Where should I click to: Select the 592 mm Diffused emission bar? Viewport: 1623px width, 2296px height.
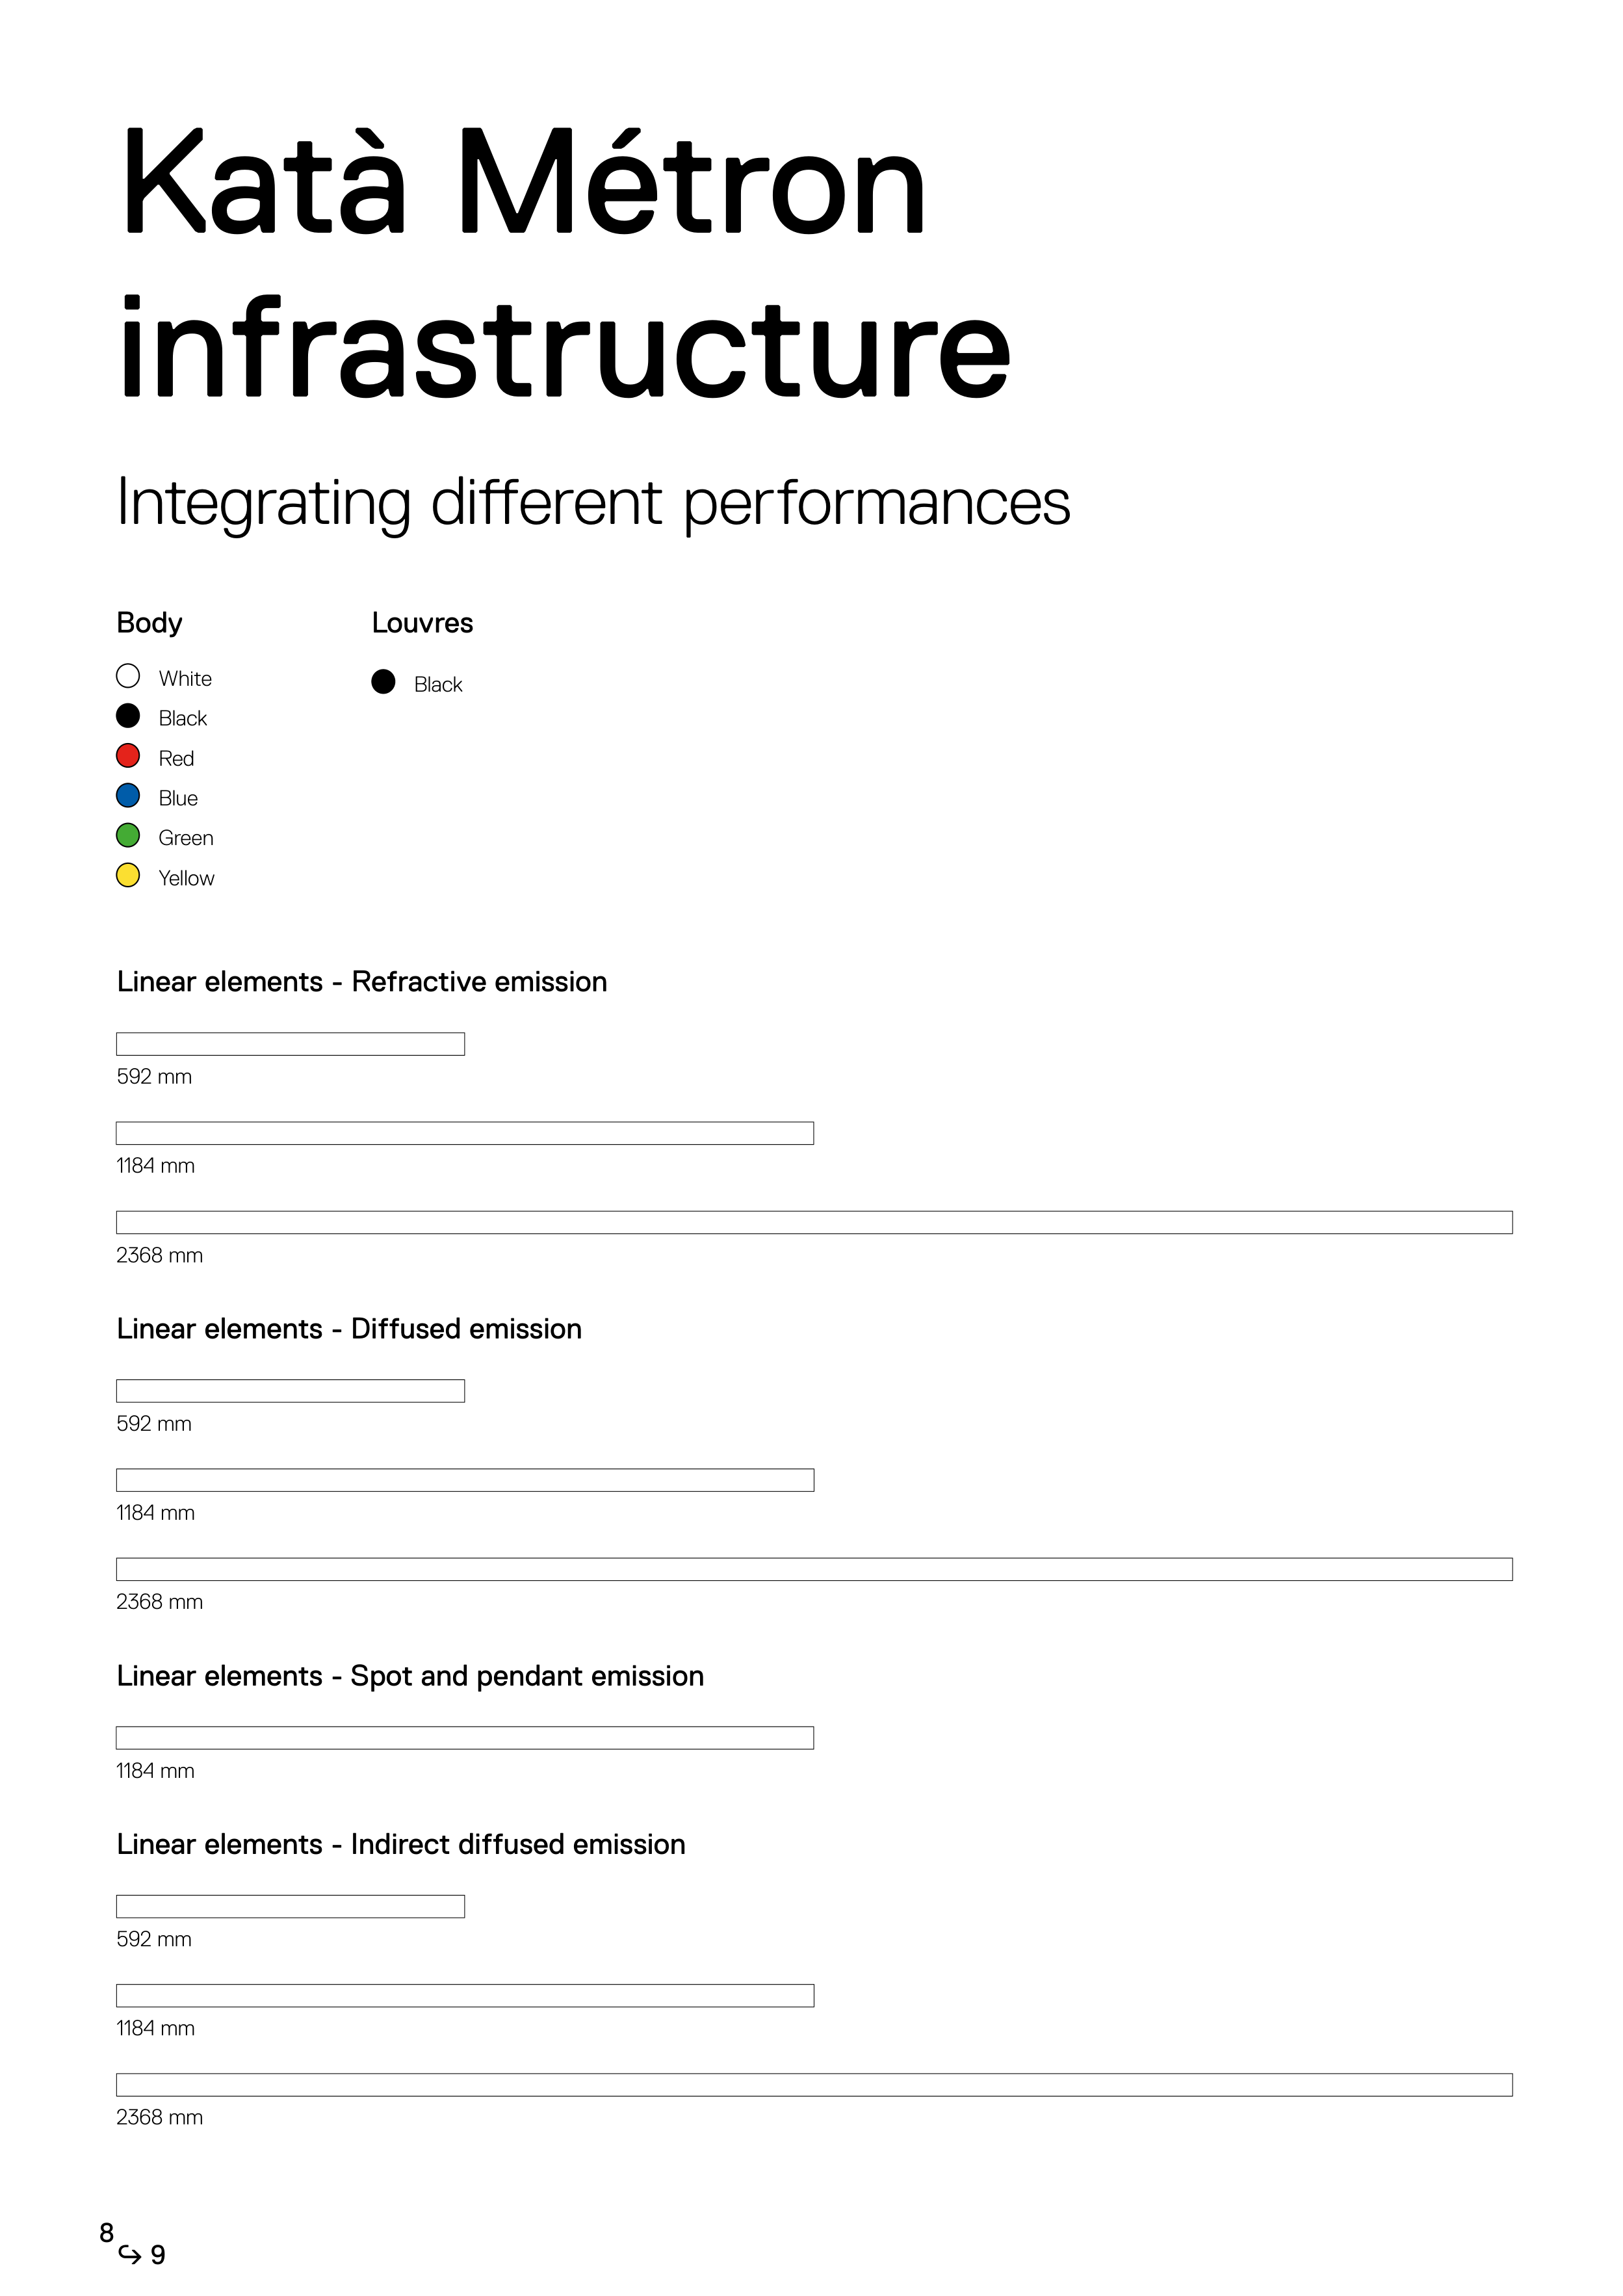tap(290, 1391)
